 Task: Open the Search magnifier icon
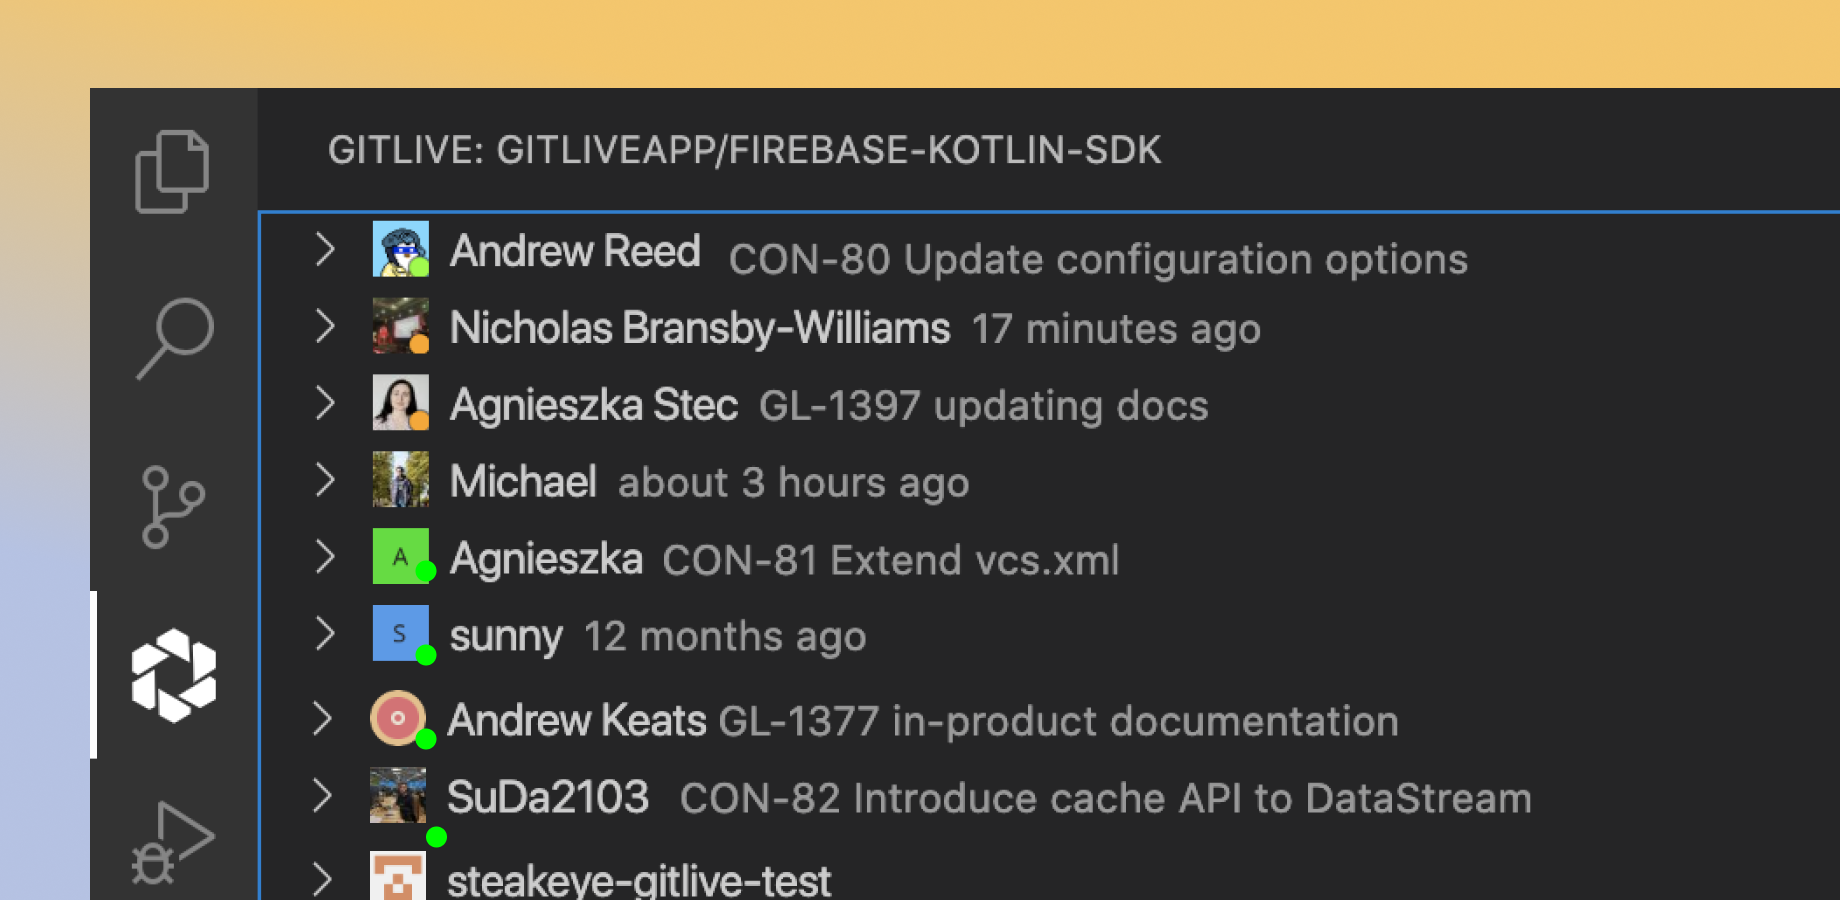[x=175, y=338]
